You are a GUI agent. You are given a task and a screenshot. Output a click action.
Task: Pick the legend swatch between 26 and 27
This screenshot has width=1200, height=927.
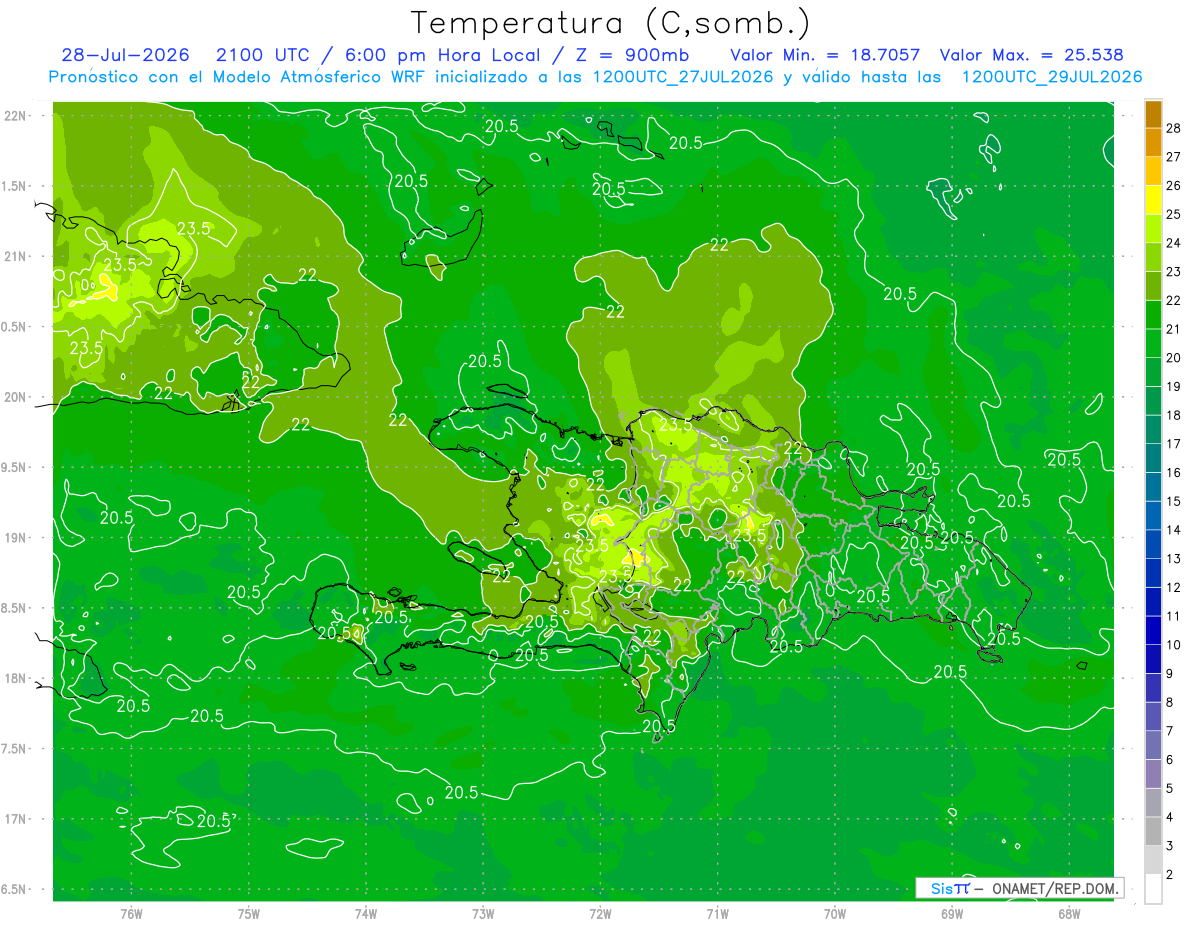tap(1153, 171)
